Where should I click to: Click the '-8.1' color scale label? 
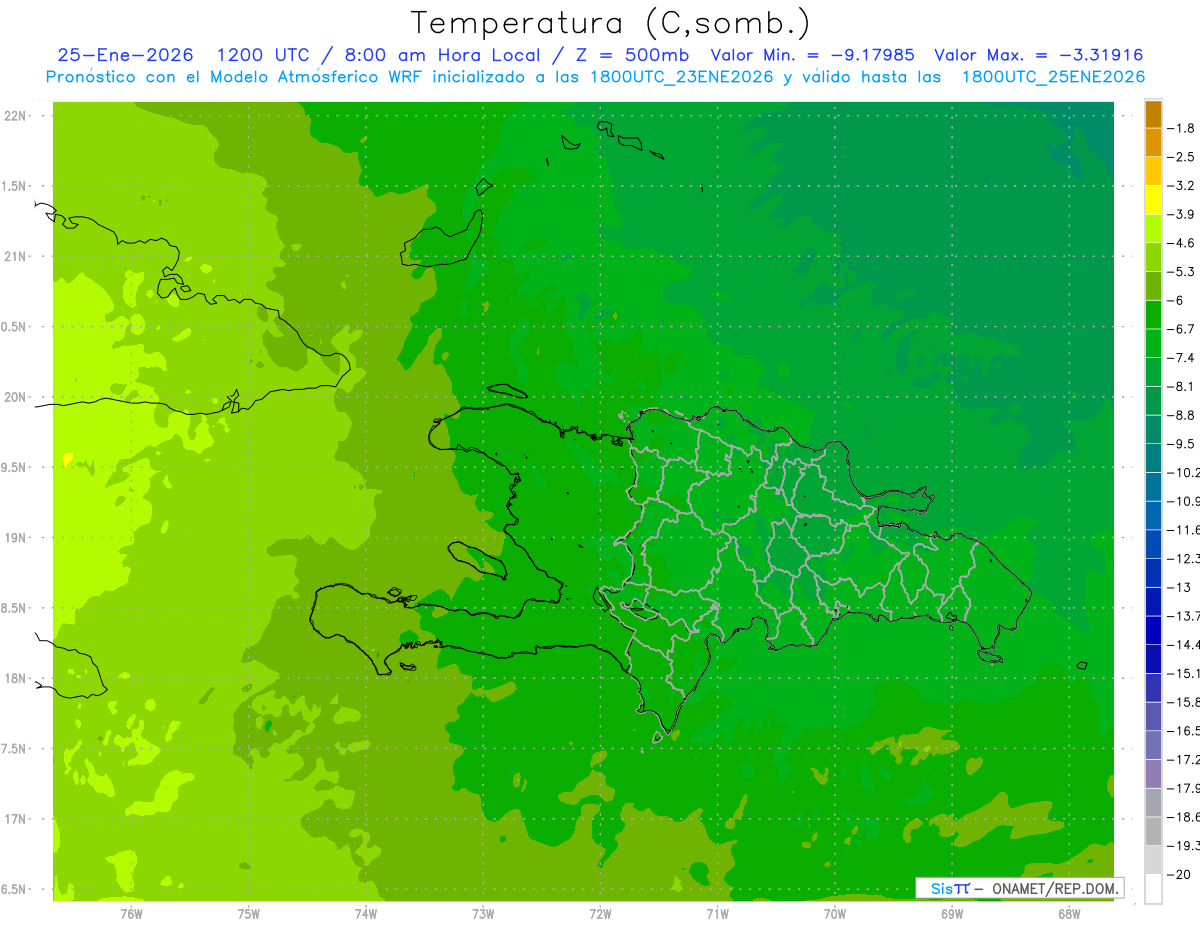[1181, 386]
